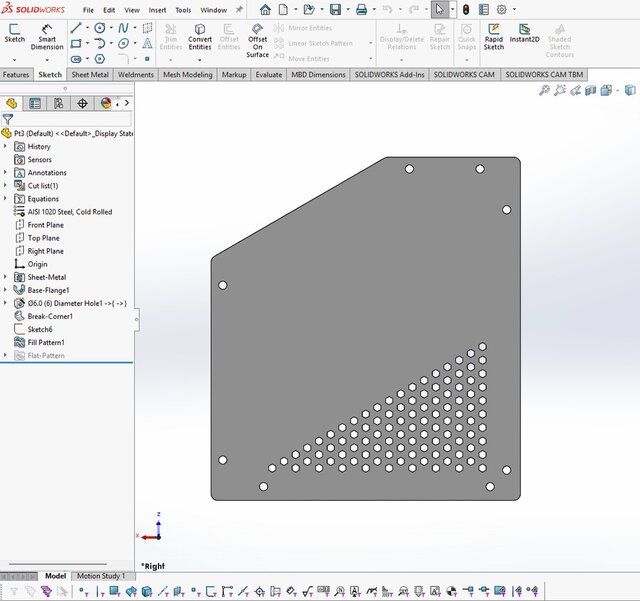Expand the Flat-Pattern feature
The width and height of the screenshot is (640, 601).
pos(5,355)
